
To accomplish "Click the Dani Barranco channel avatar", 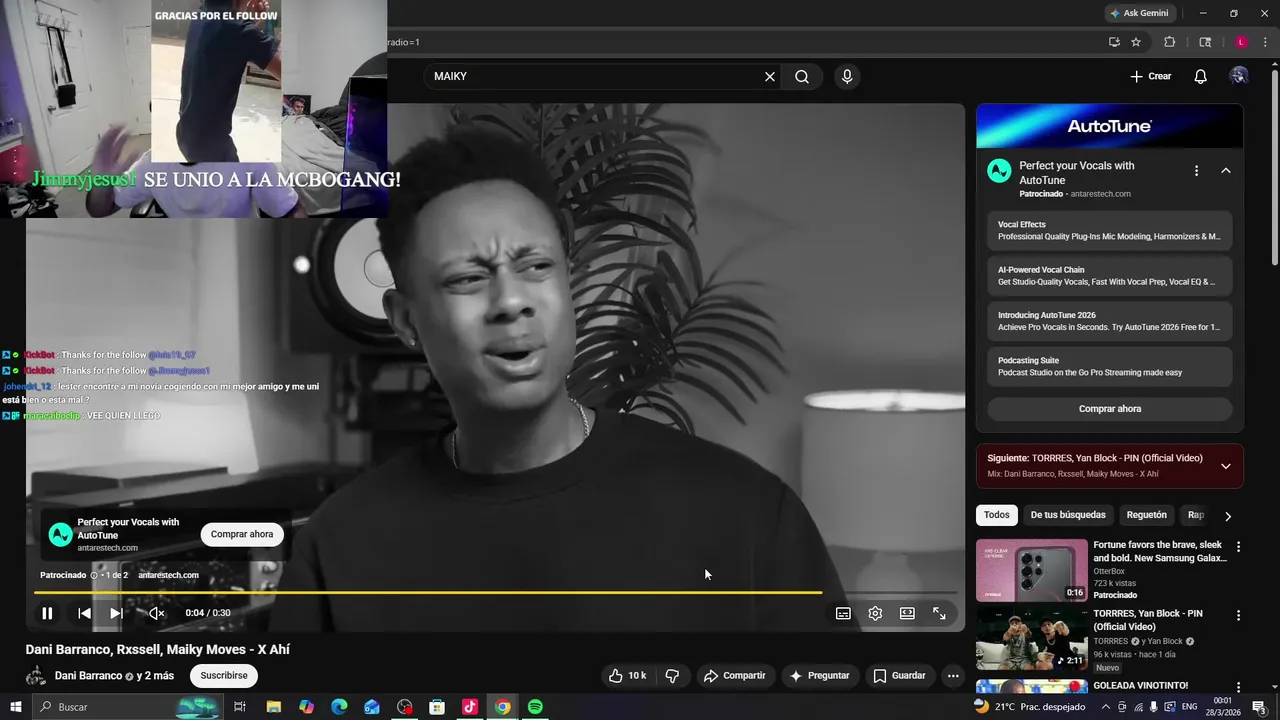I will pyautogui.click(x=36, y=676).
